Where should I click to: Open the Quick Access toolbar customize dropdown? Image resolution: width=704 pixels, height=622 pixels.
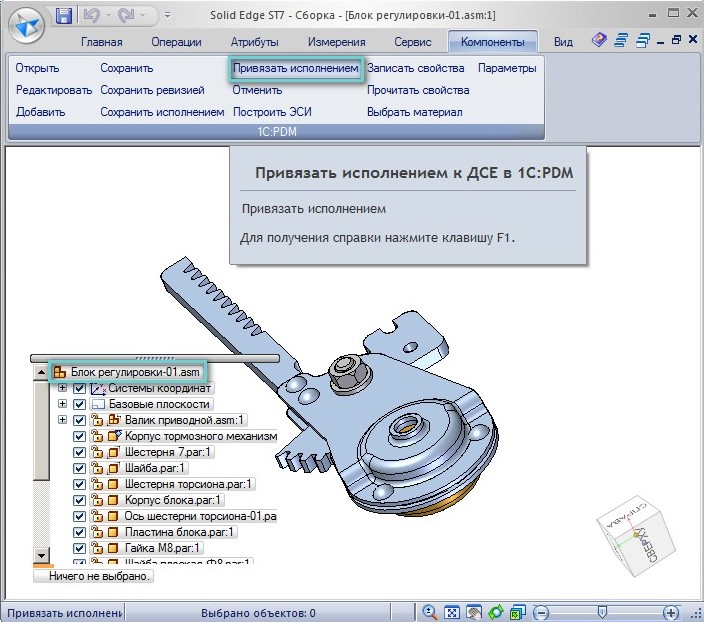(167, 16)
